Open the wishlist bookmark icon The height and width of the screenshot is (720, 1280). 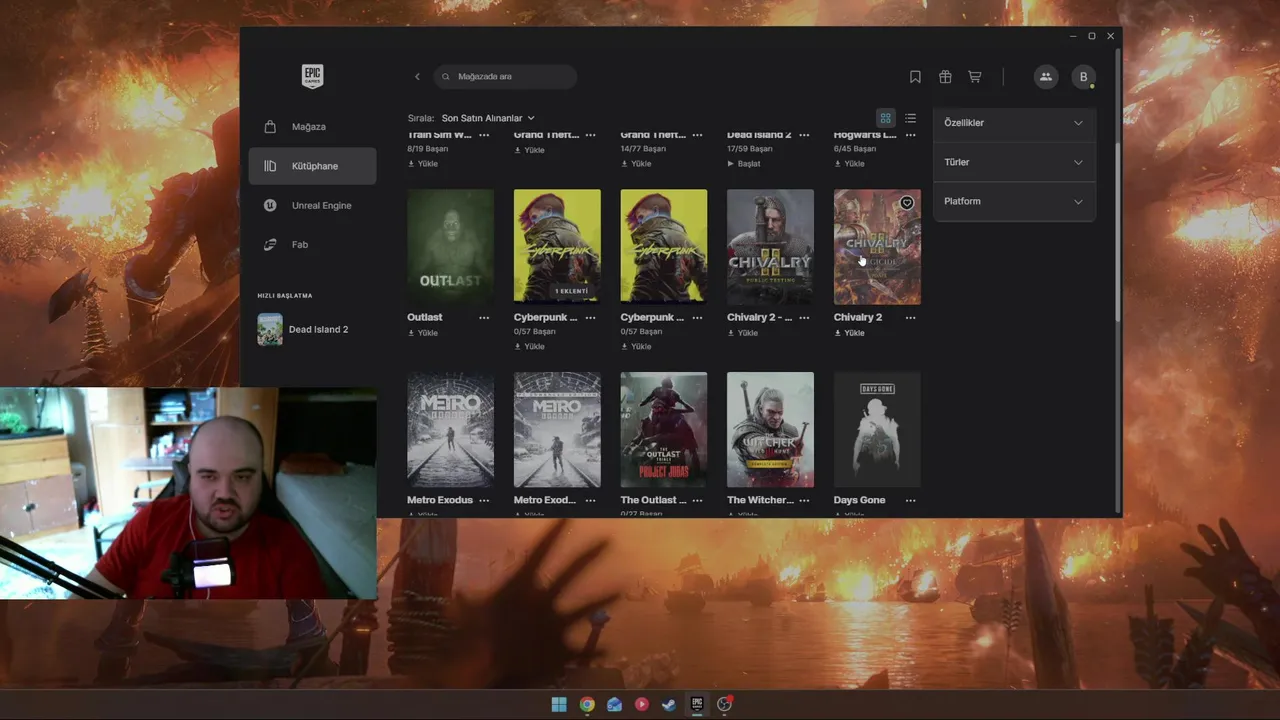[x=915, y=76]
